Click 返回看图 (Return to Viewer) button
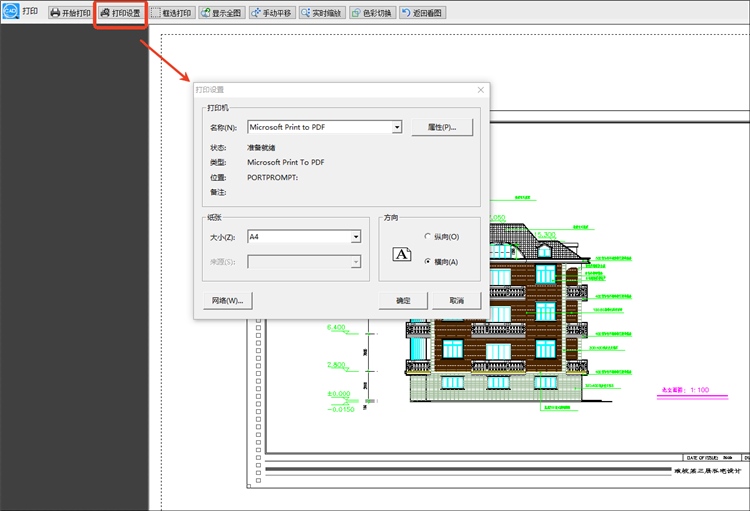This screenshot has height=511, width=750. coord(423,13)
